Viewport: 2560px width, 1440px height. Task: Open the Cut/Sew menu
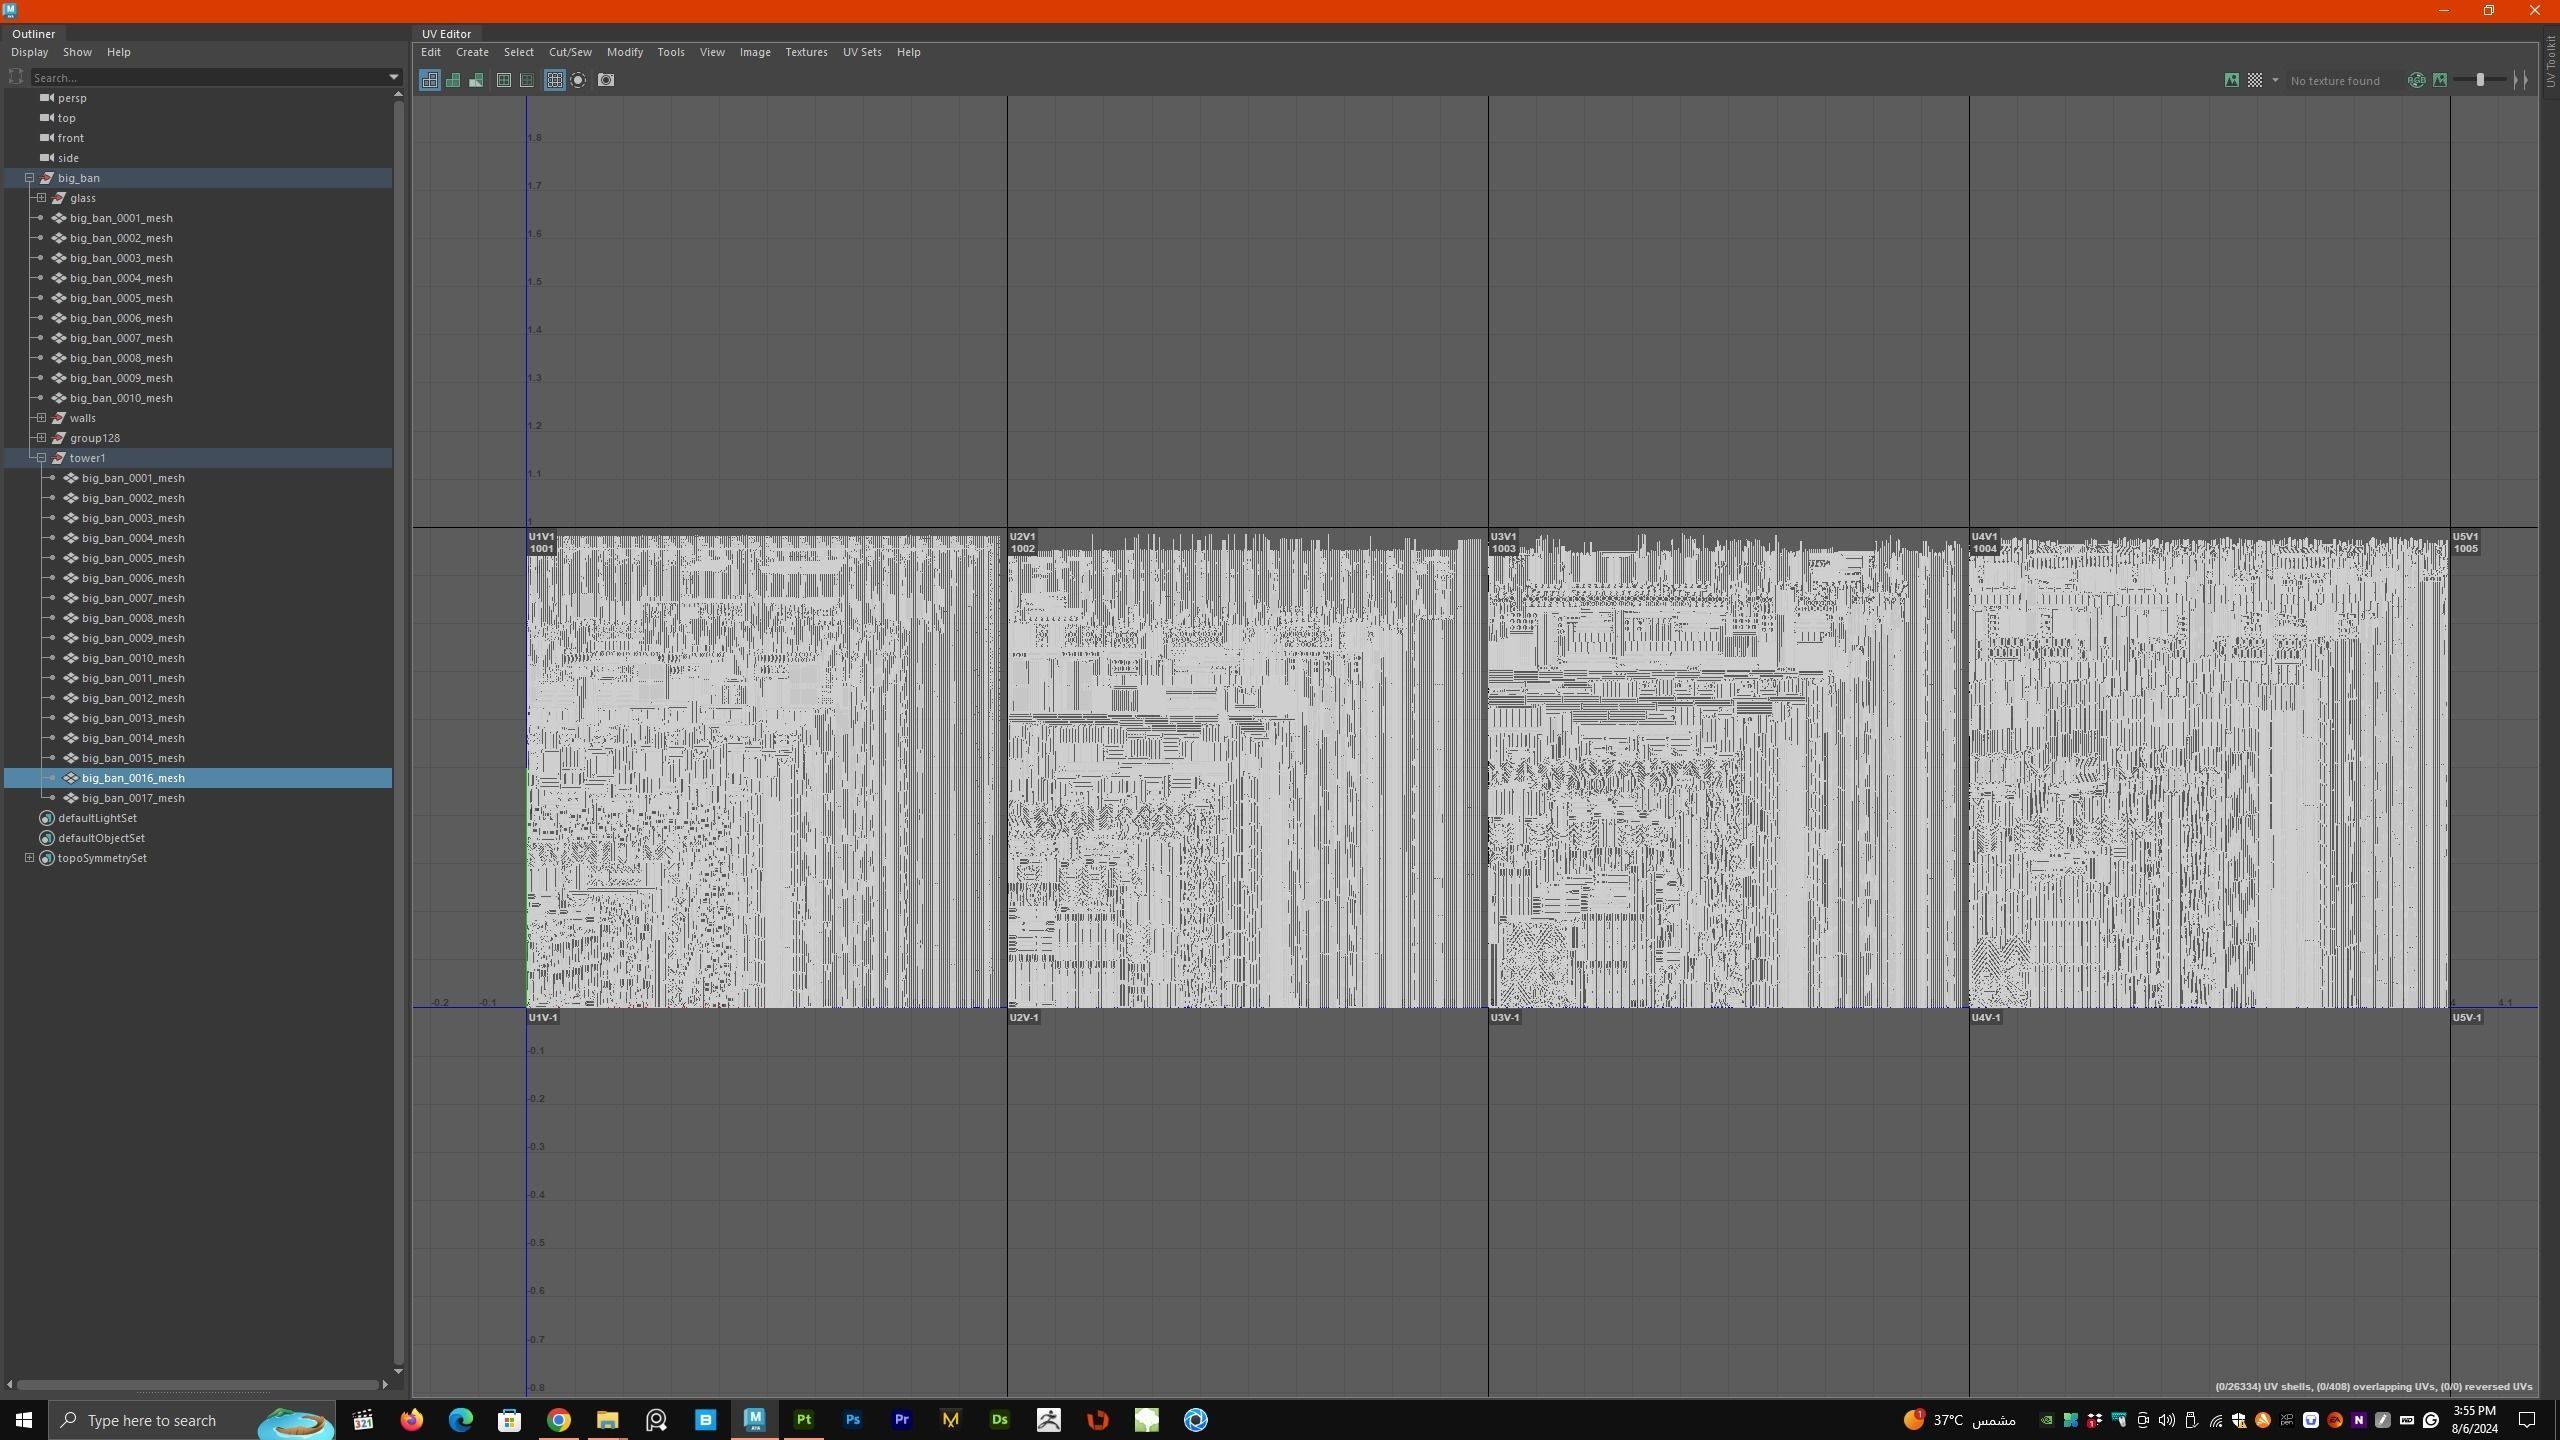pyautogui.click(x=570, y=52)
